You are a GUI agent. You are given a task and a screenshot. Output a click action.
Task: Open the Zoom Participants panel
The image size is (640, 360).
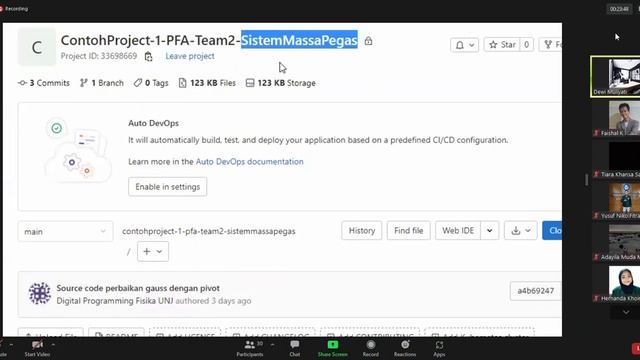250,349
